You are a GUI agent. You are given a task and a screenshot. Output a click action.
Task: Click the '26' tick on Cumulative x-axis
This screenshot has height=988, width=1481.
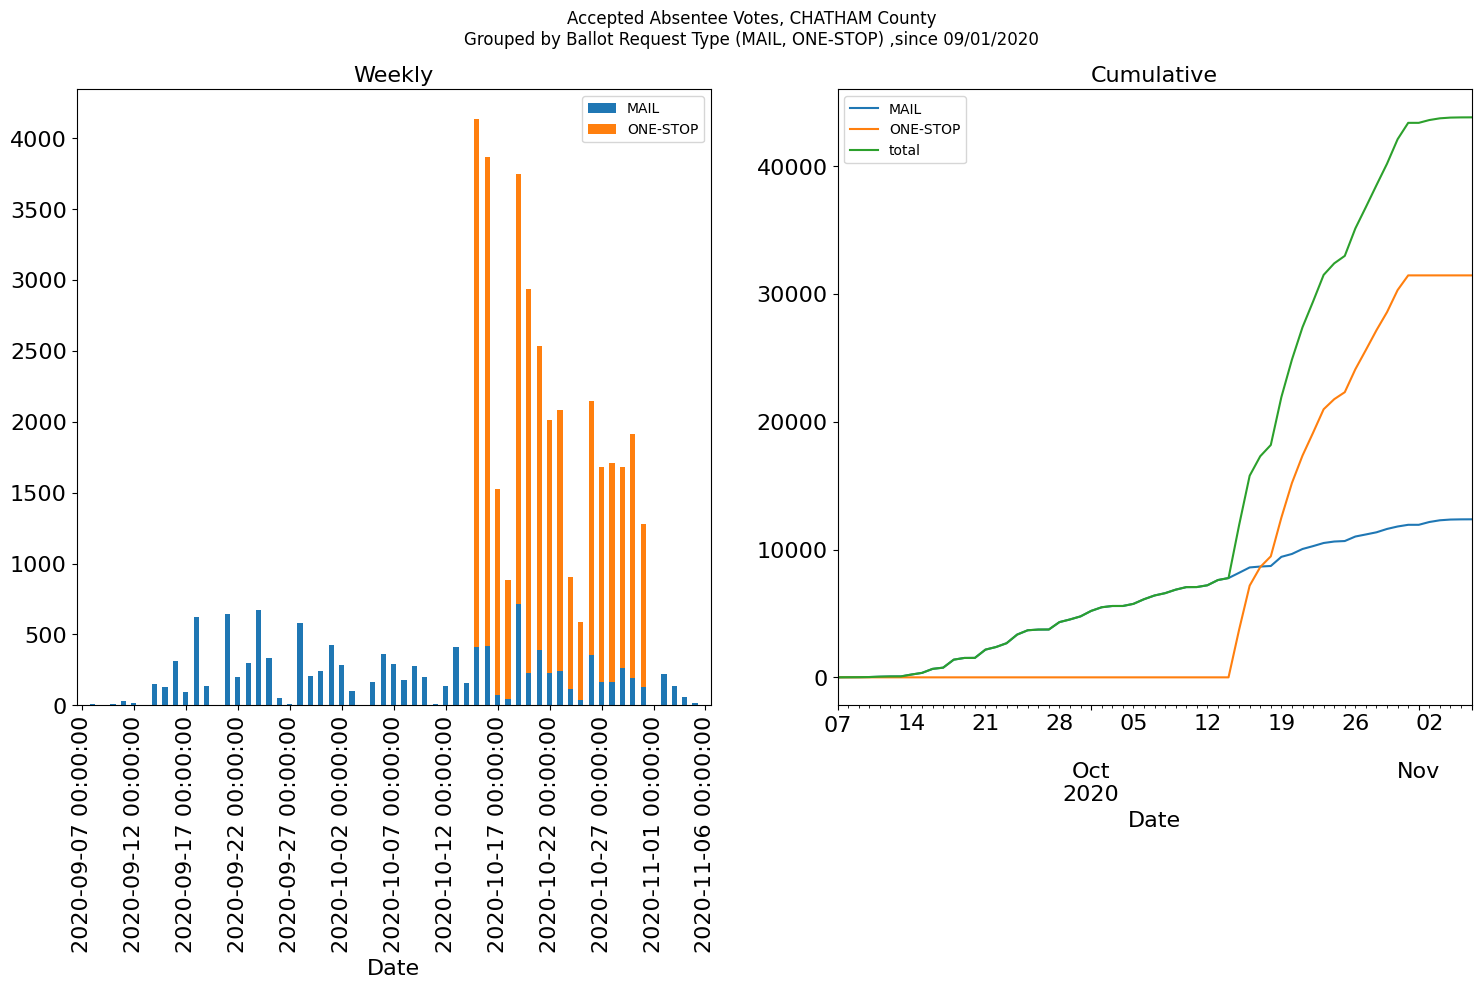[1355, 722]
